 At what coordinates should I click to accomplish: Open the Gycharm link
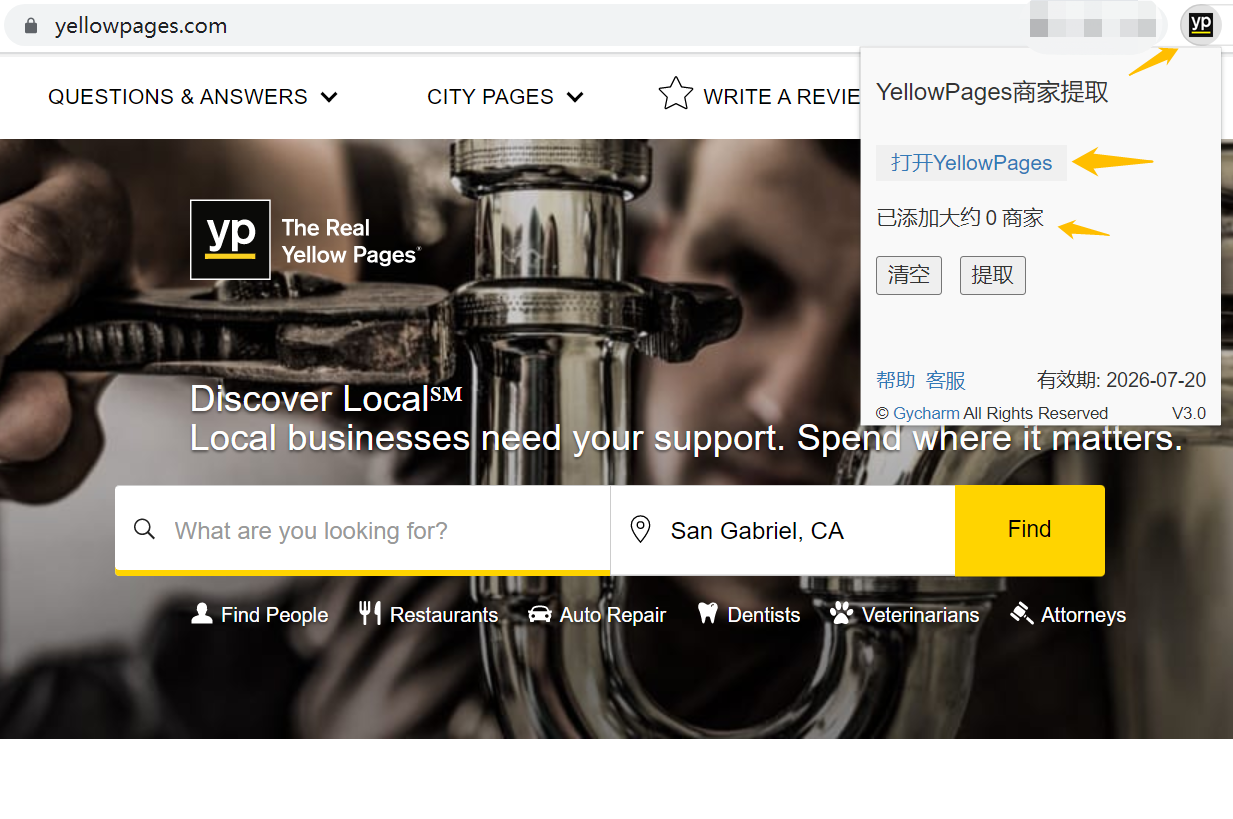tap(926, 413)
